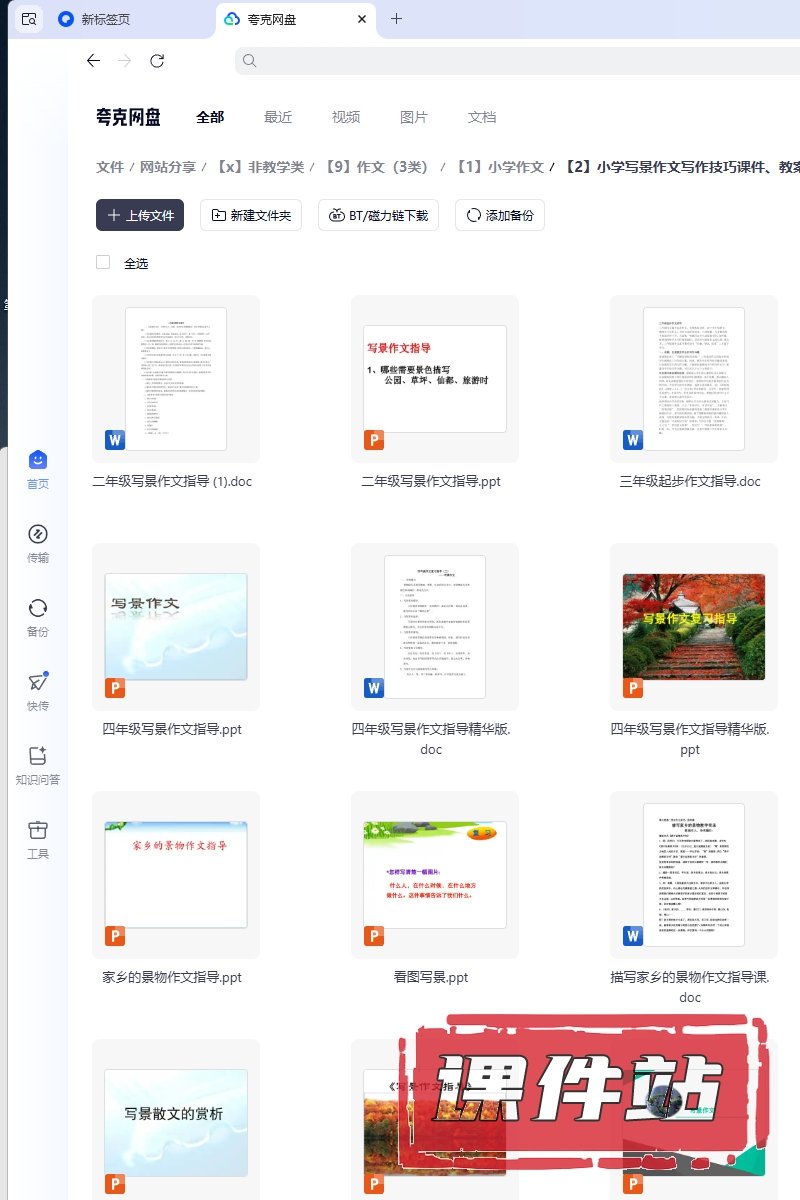
Task: Reload the page with the refresh icon
Action: click(157, 61)
